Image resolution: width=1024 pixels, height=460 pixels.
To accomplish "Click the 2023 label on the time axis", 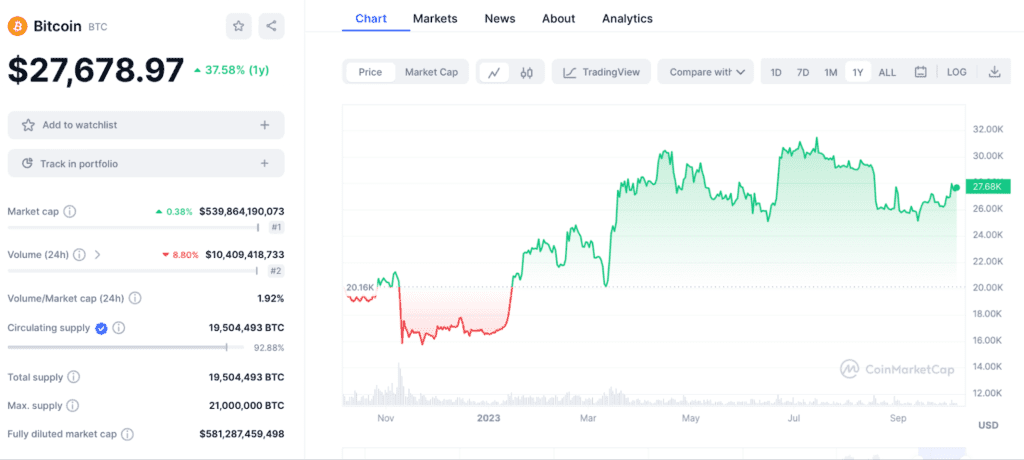I will pyautogui.click(x=490, y=418).
